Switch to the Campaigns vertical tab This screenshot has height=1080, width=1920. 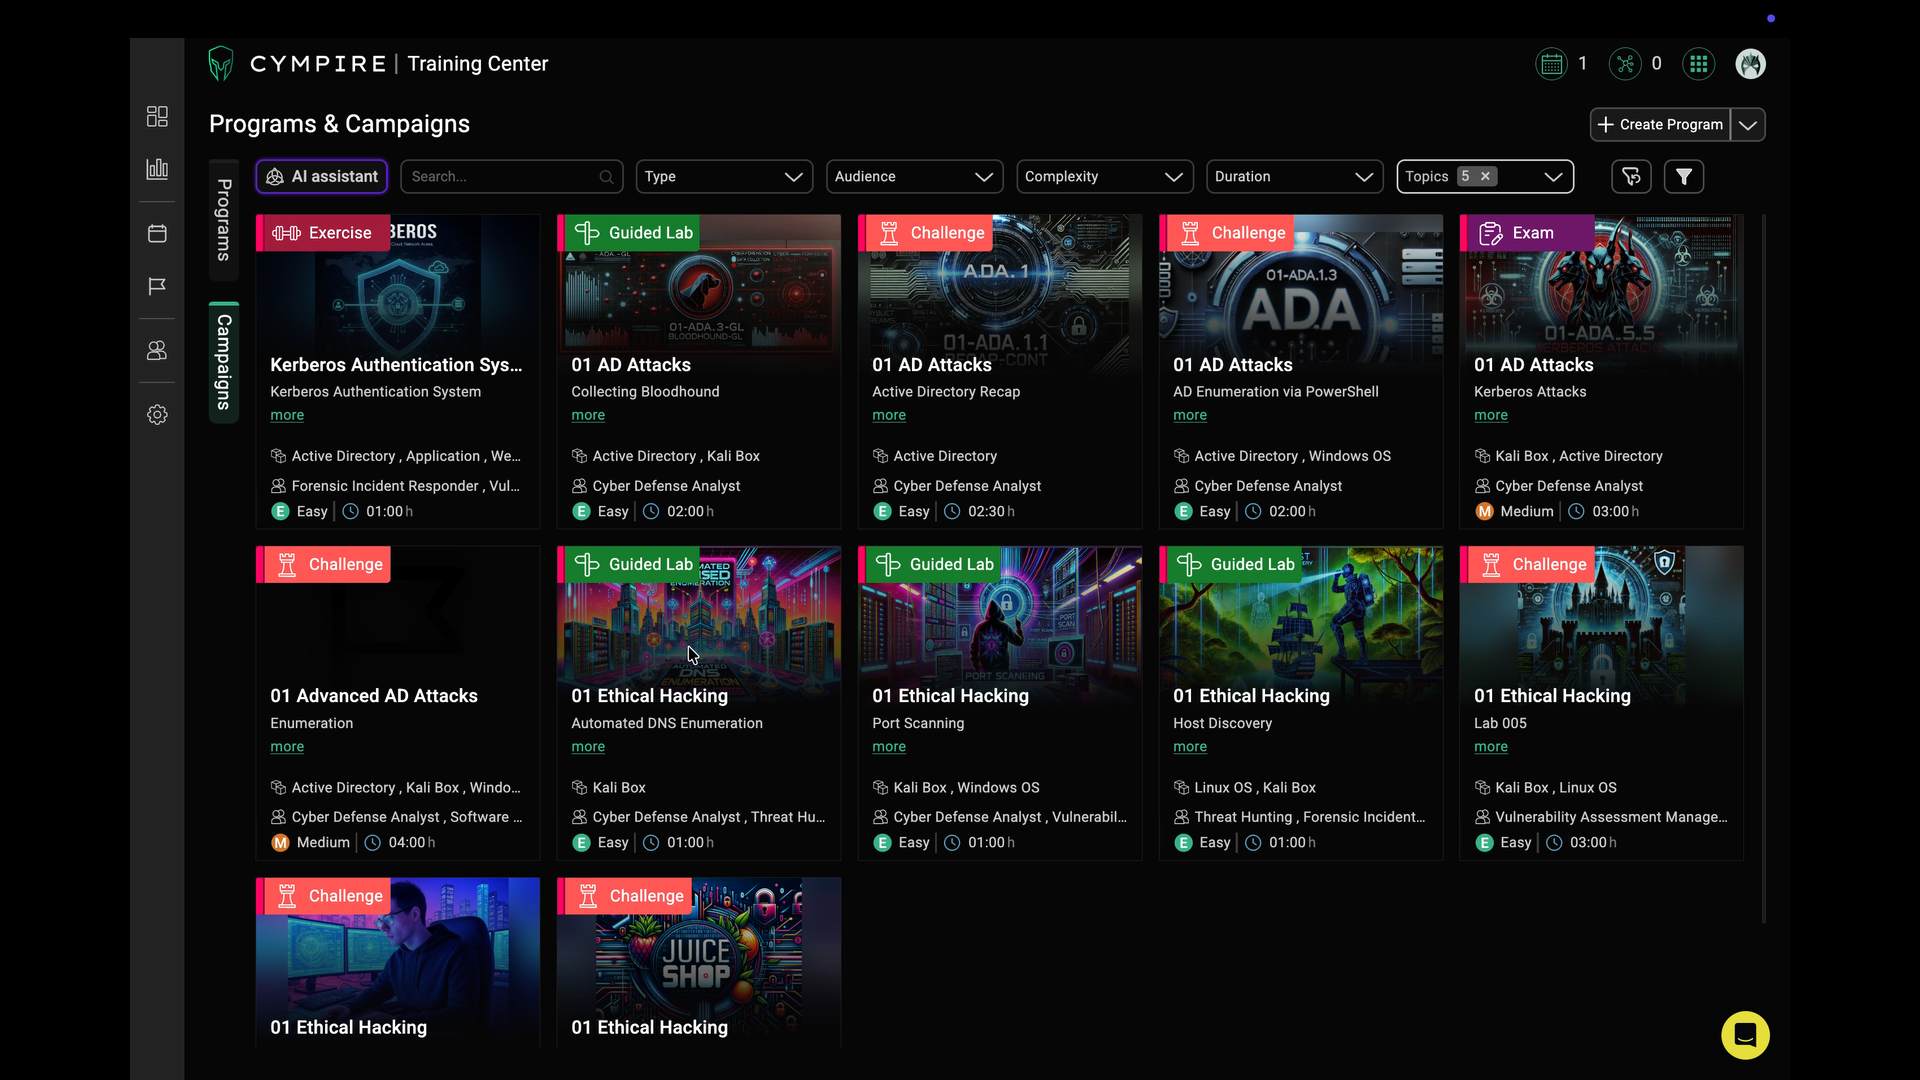click(224, 362)
